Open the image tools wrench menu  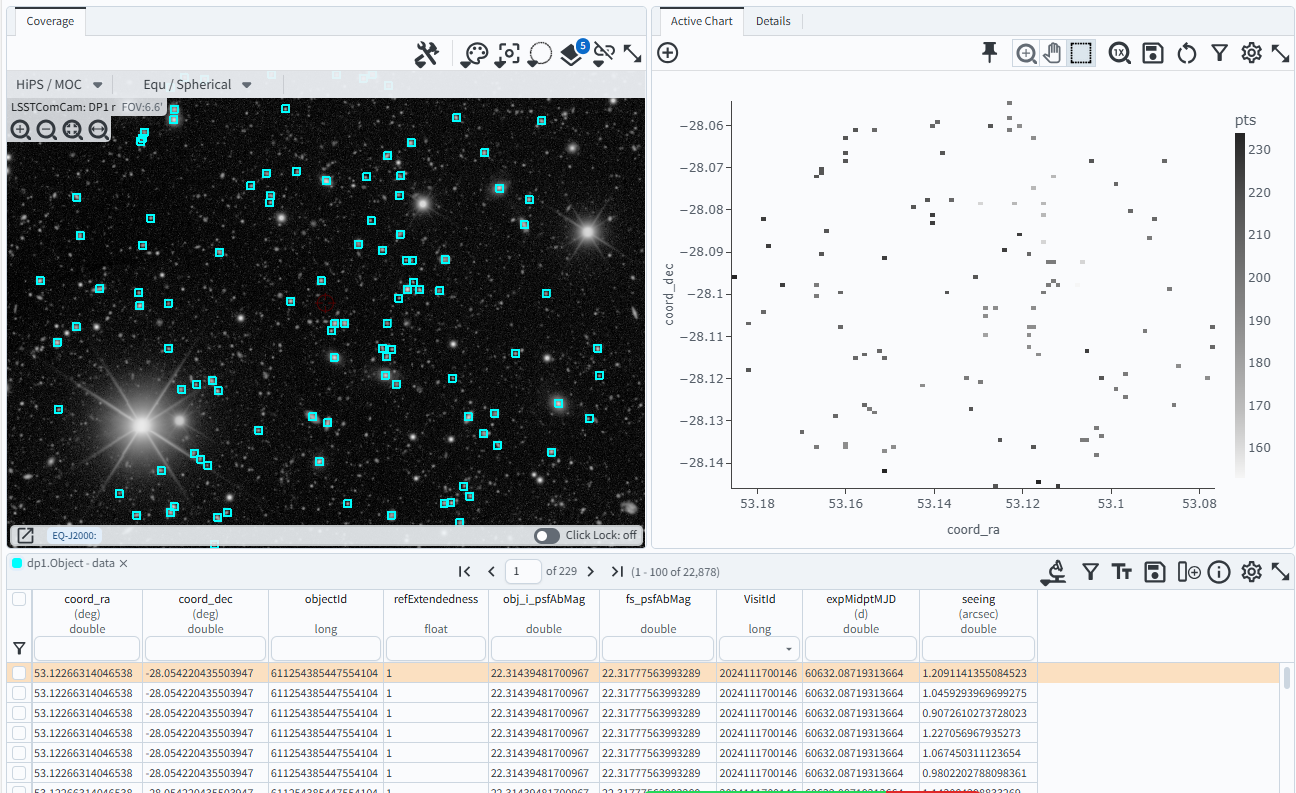pyautogui.click(x=427, y=55)
